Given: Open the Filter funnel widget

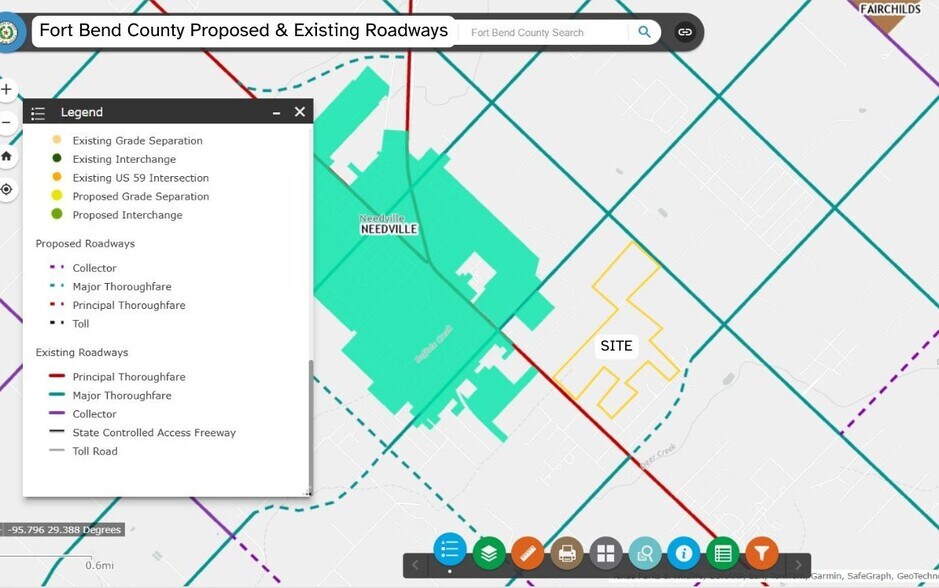Looking at the screenshot, I should point(762,553).
